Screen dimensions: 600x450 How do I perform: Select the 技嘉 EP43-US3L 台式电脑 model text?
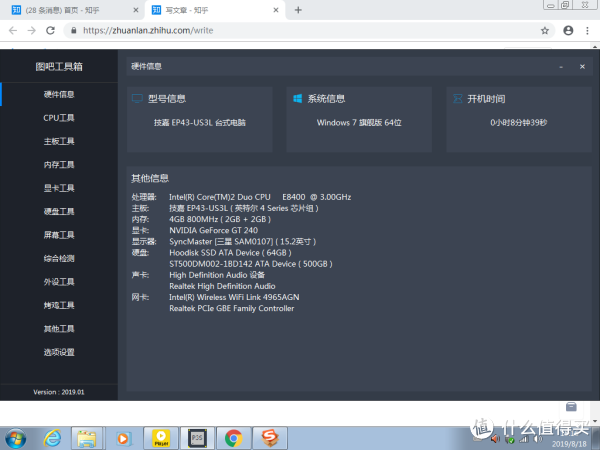(x=200, y=123)
